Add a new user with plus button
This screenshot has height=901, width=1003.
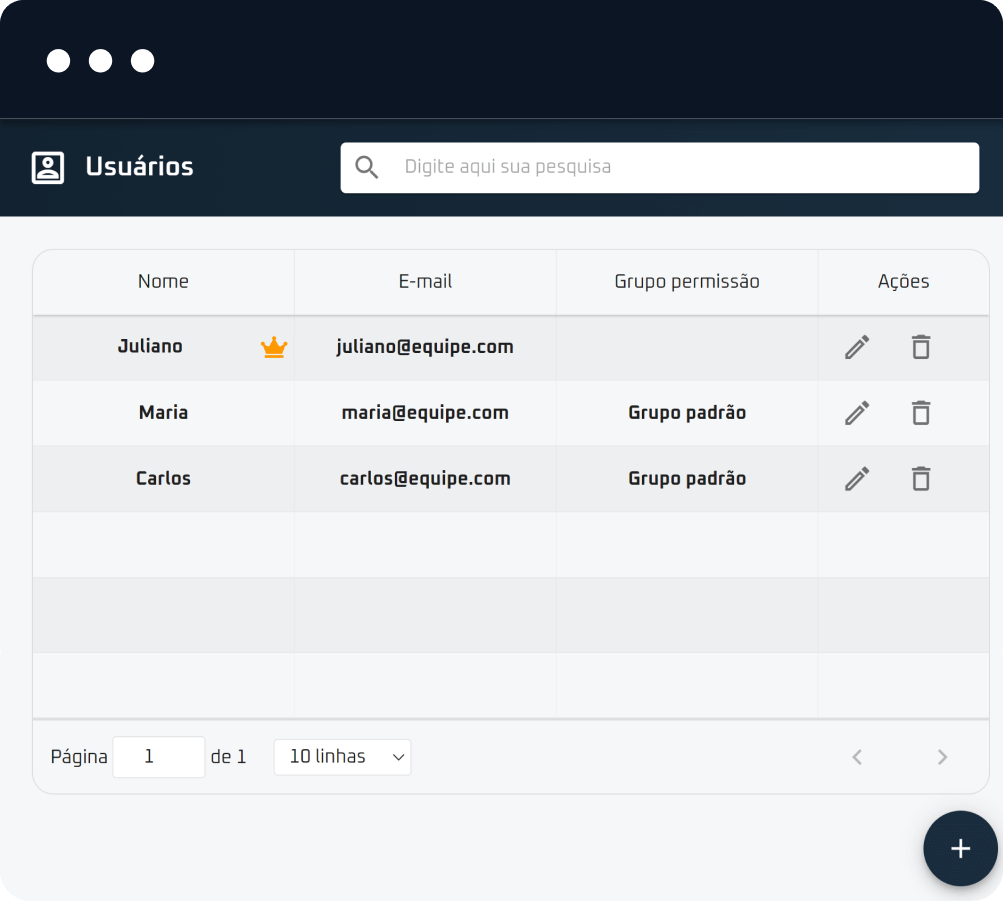960,848
